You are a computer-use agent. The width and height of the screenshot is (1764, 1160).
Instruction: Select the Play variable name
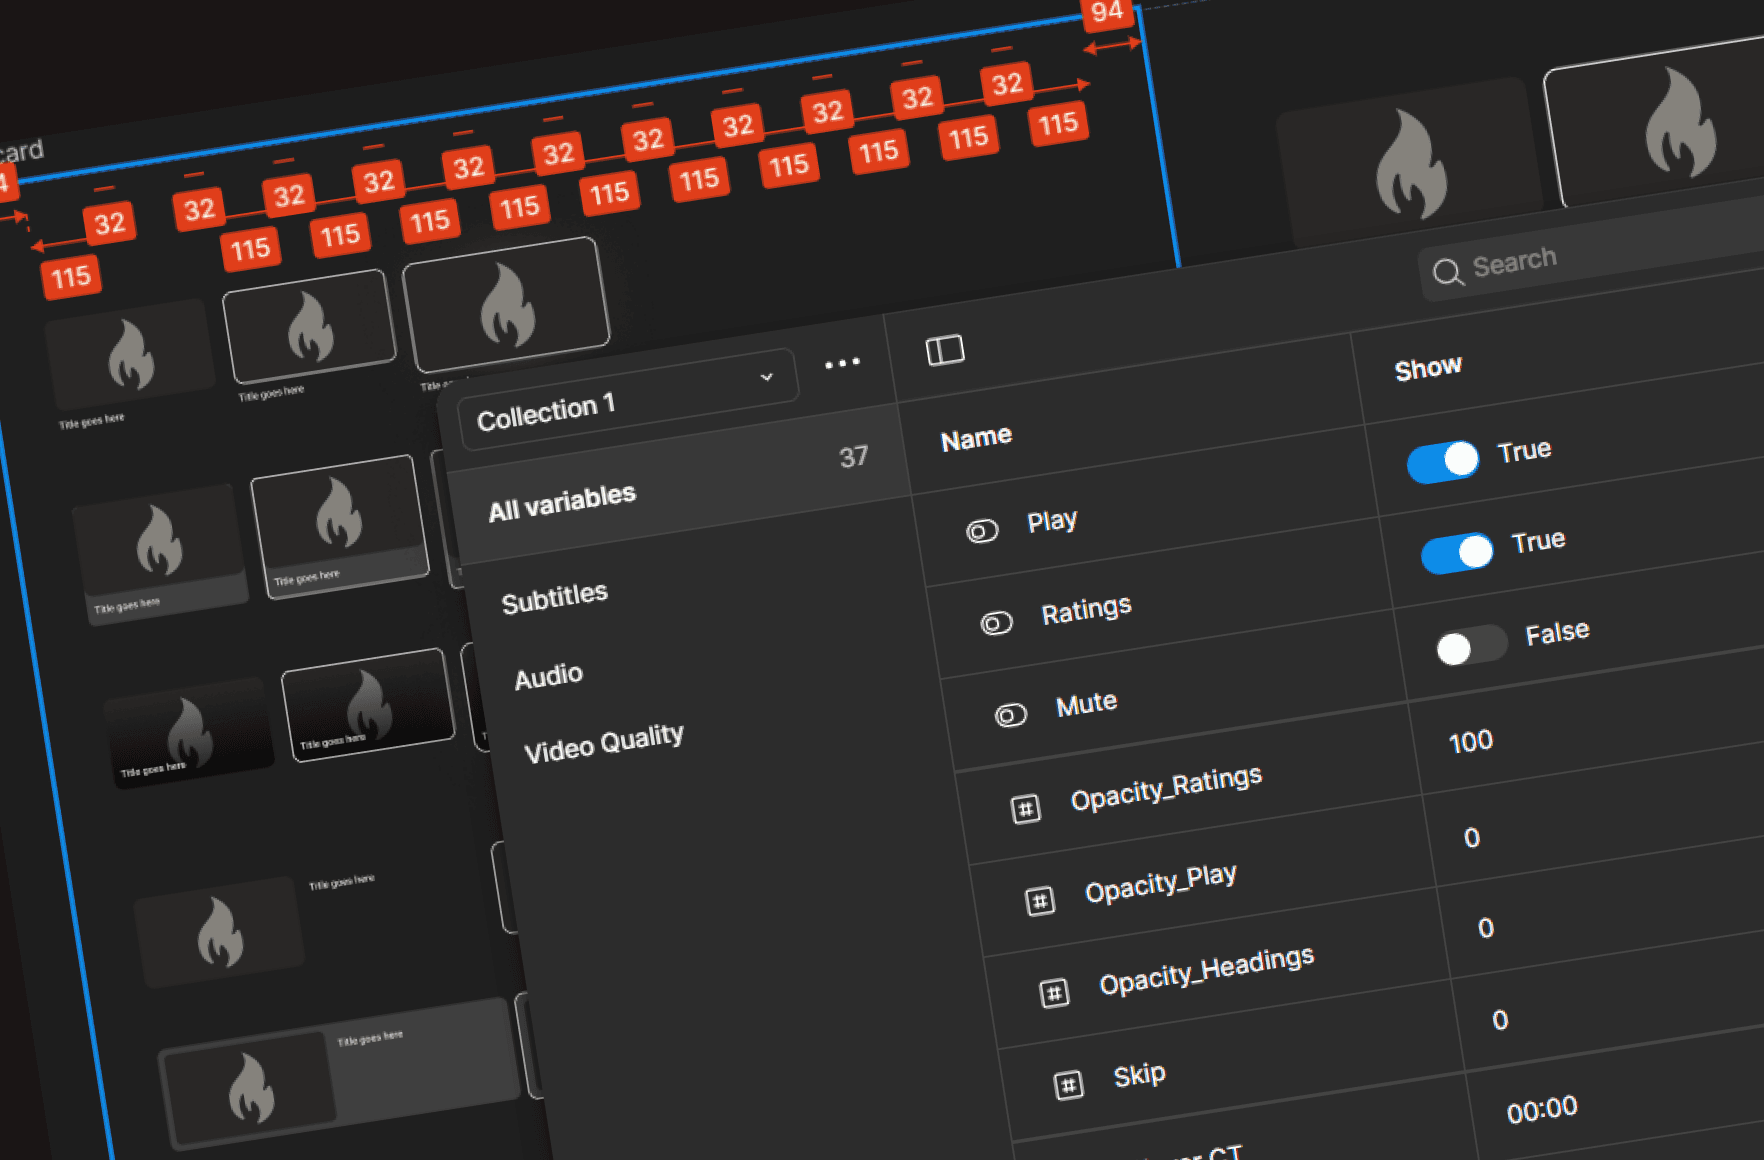(1052, 522)
